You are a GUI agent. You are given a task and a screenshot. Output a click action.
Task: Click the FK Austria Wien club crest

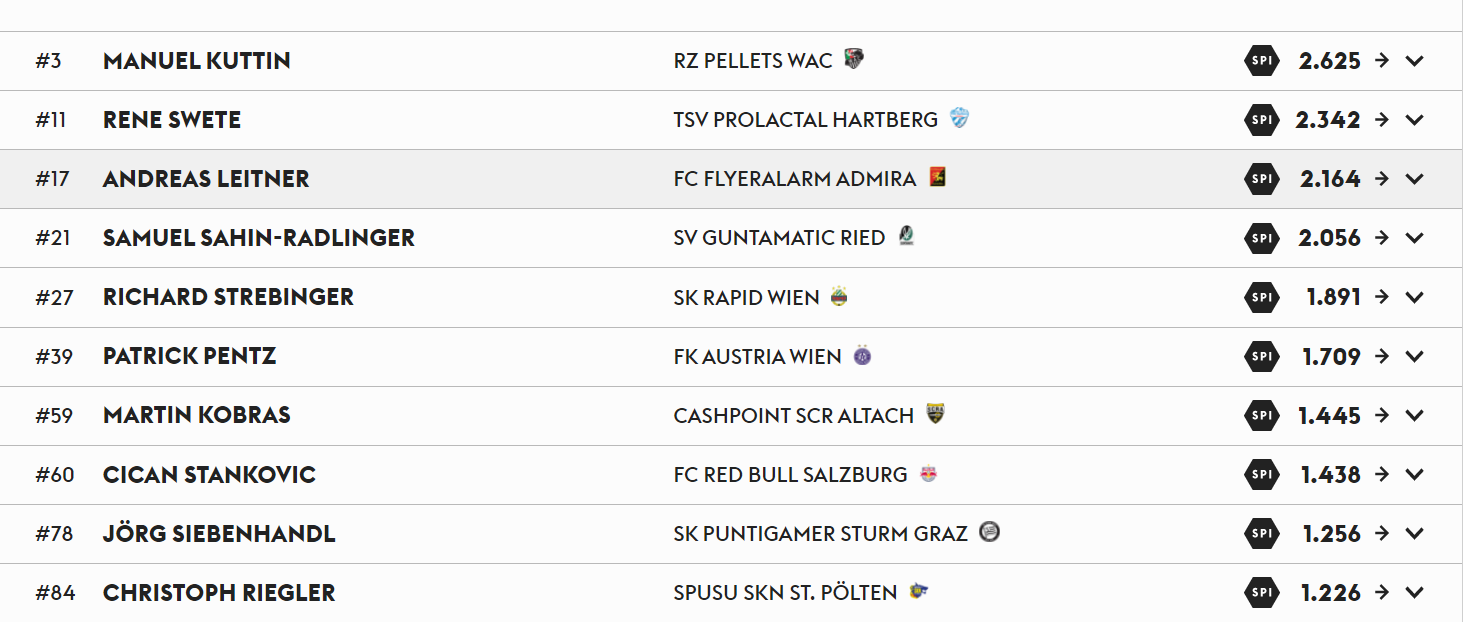862,355
